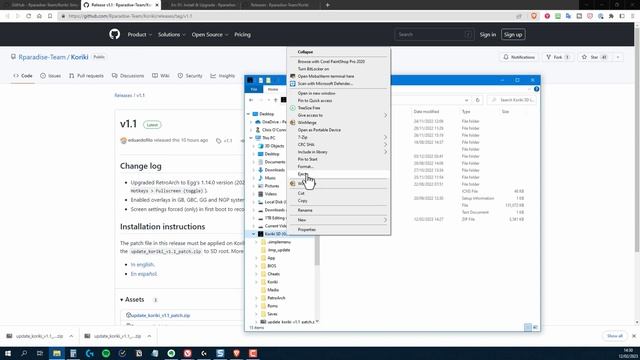This screenshot has width=640, height=360.
Task: Switch to Pull requests tab
Action: 86,76
